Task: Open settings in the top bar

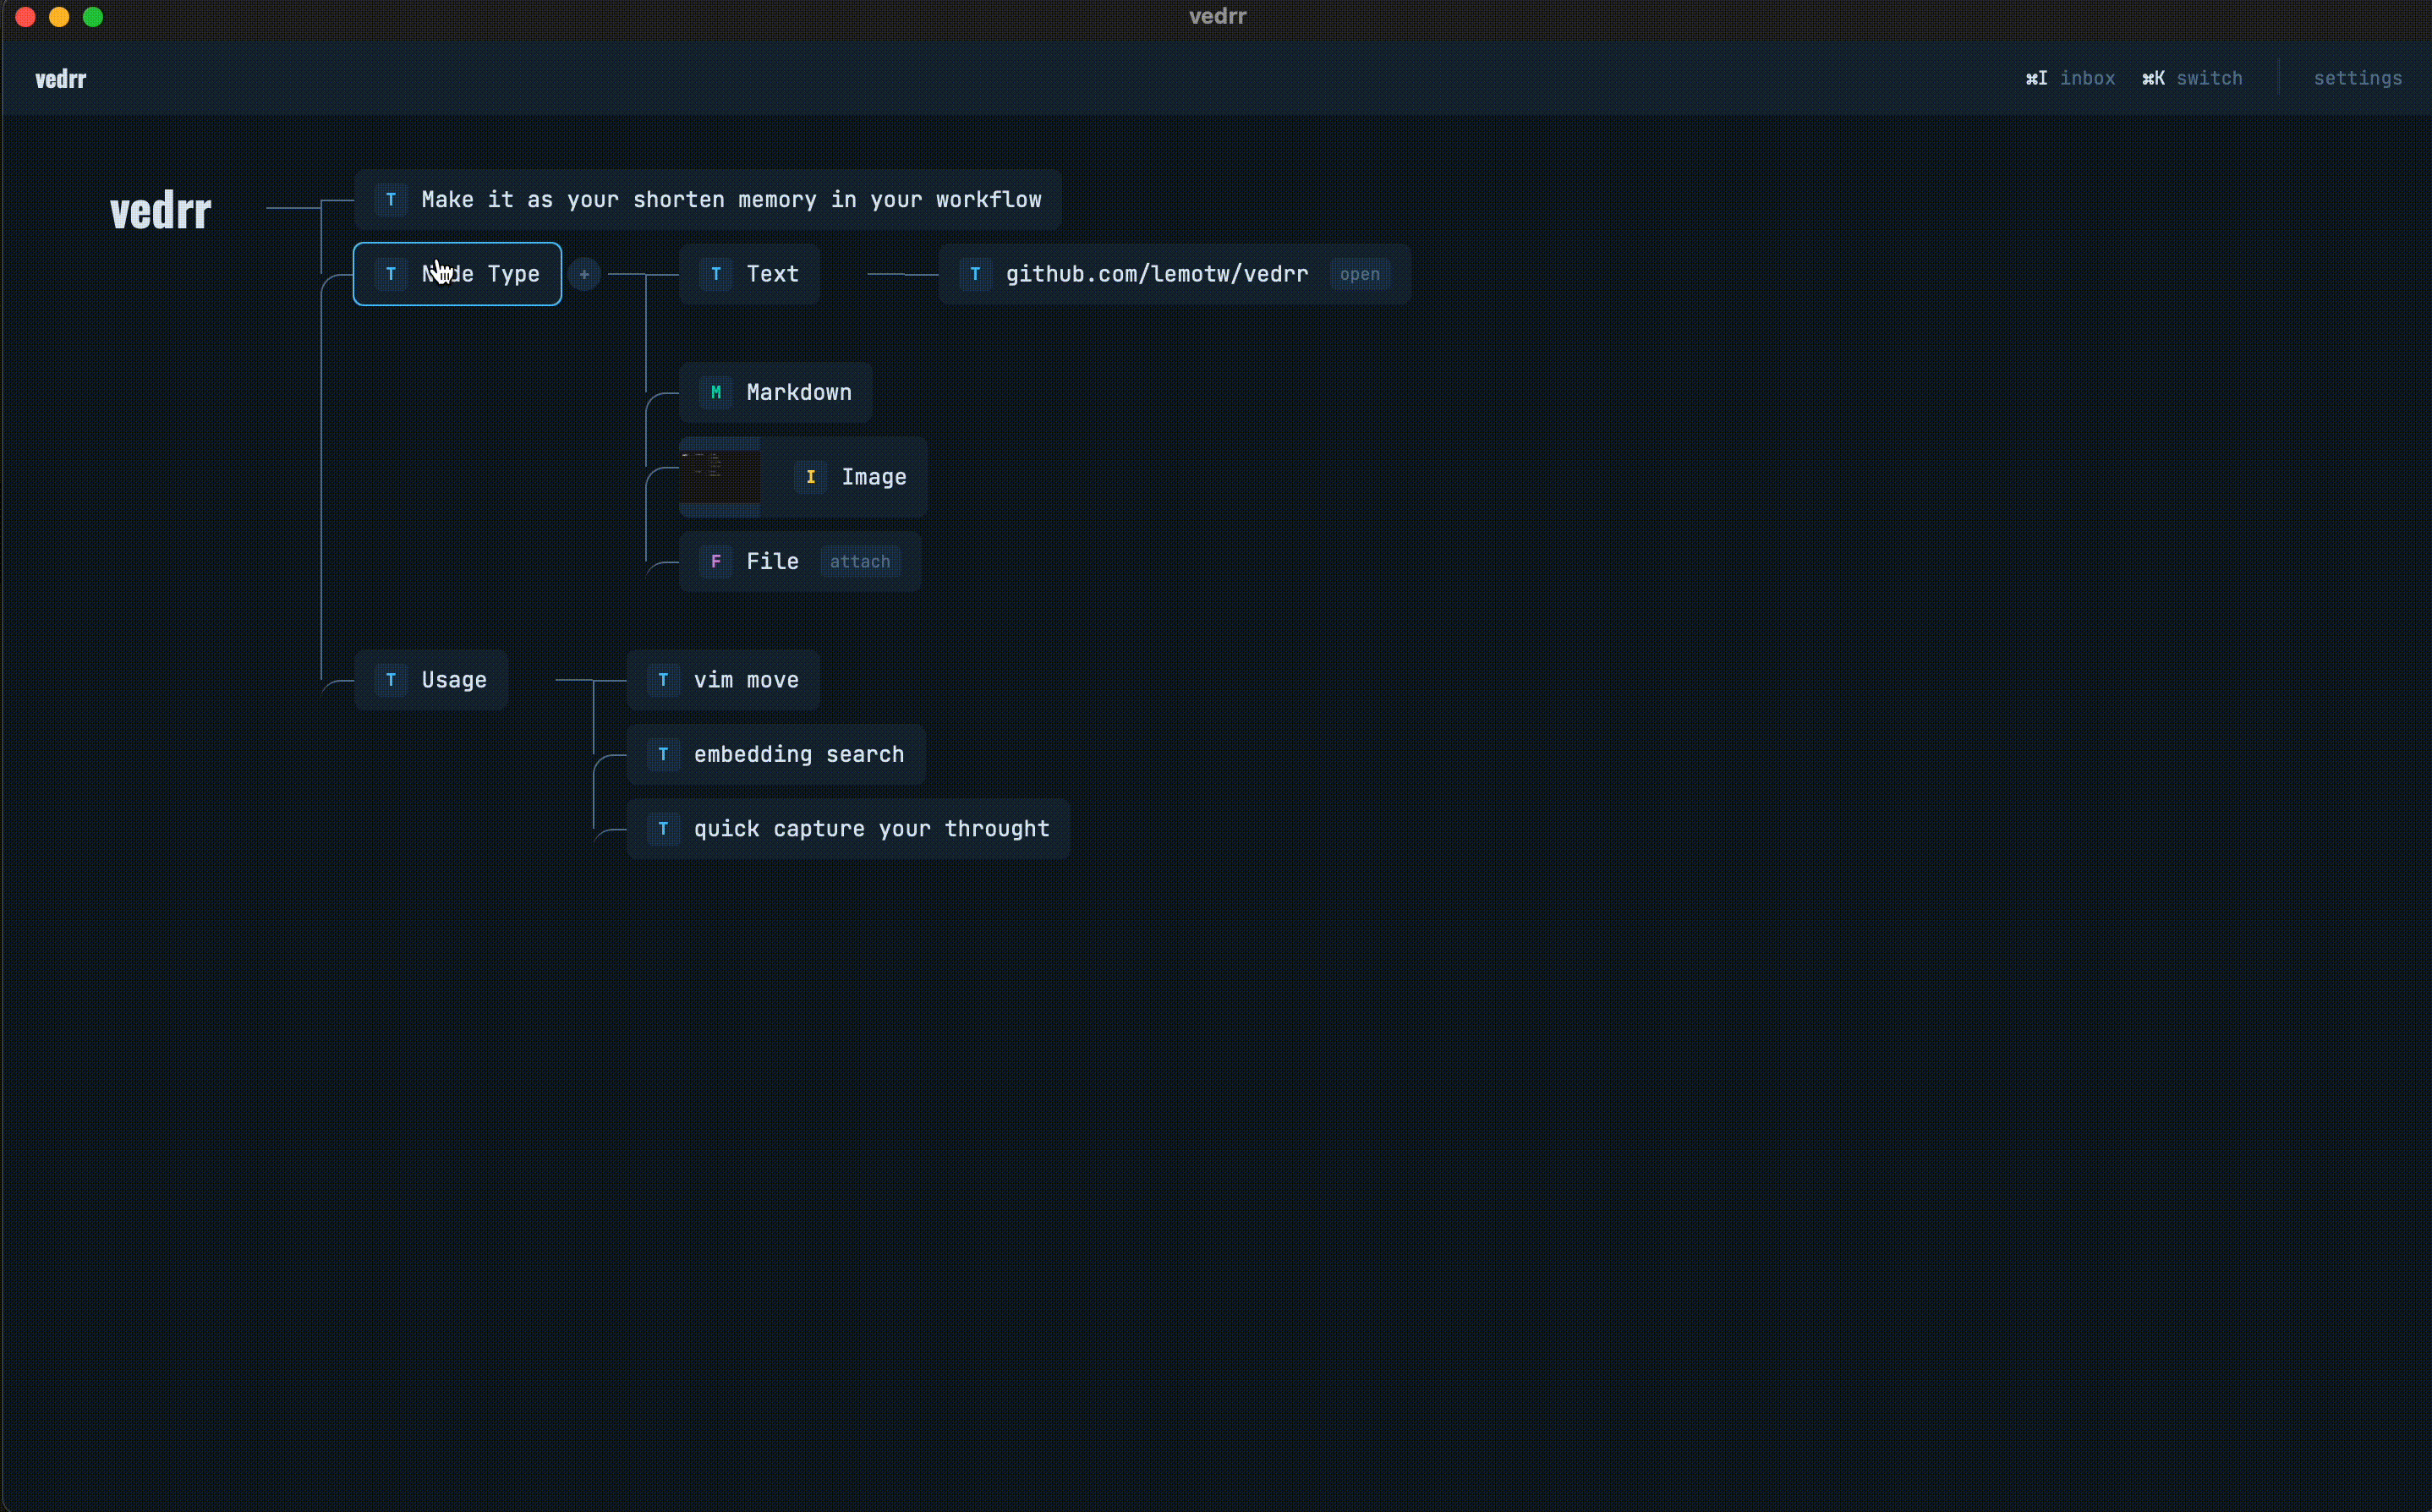Action: coord(2357,78)
